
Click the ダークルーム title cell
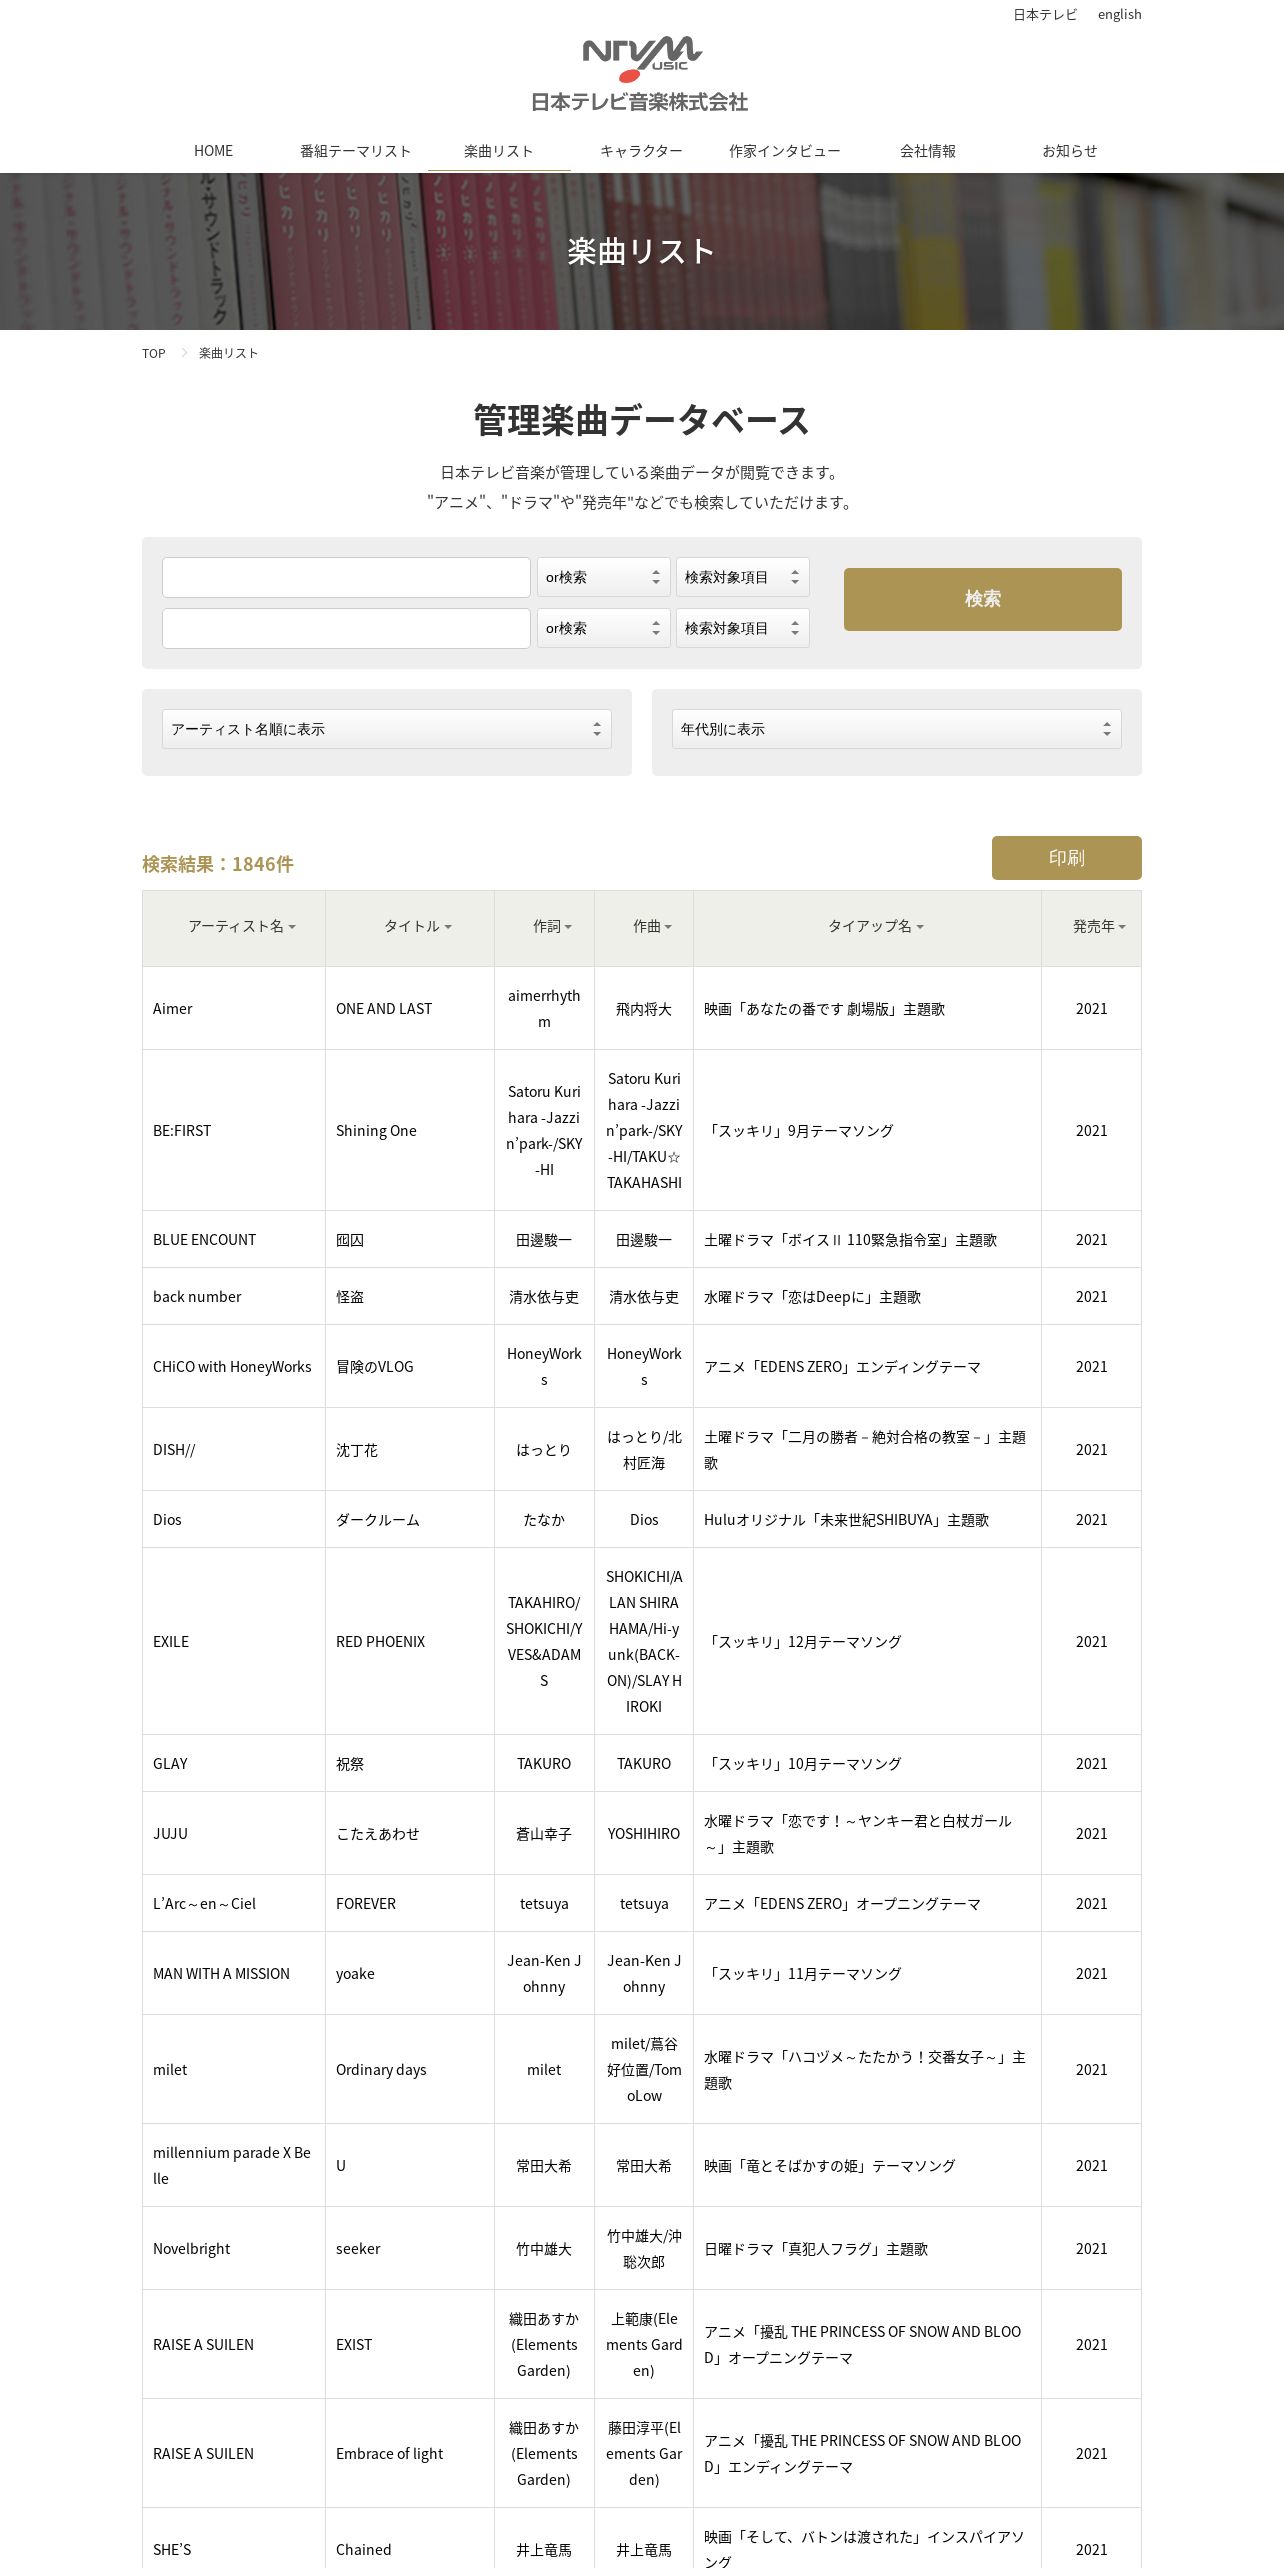(x=410, y=1520)
